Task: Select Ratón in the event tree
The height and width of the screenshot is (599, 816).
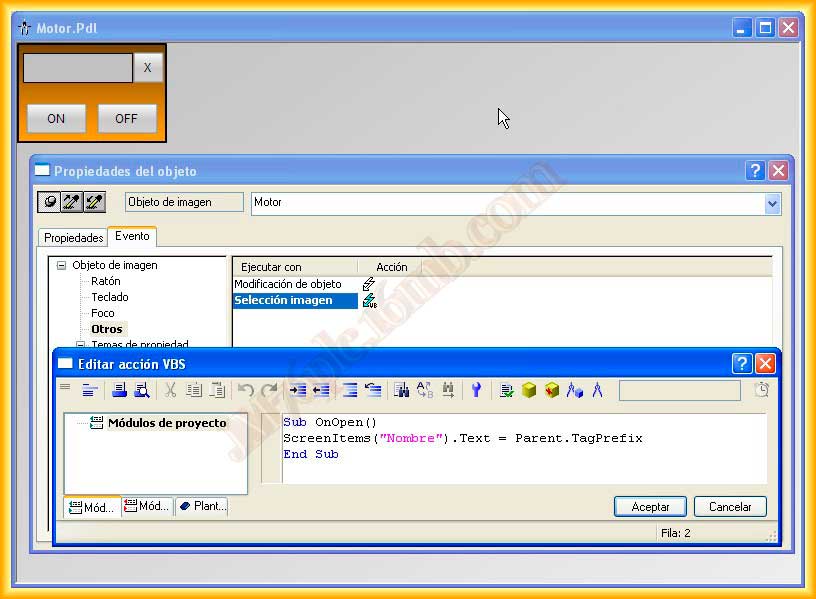Action: (105, 281)
